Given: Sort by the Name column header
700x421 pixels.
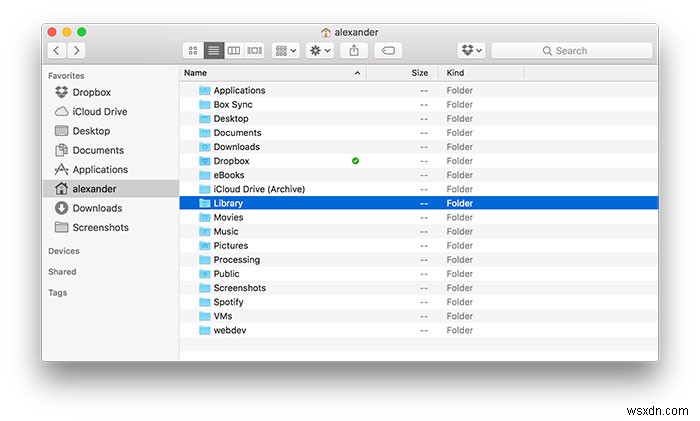Looking at the screenshot, I should tap(196, 73).
